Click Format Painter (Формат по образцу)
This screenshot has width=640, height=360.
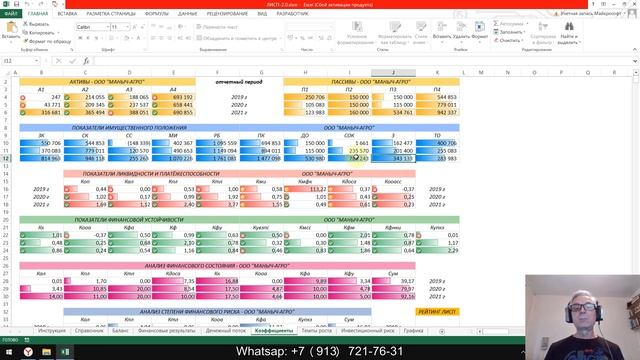tap(47, 41)
